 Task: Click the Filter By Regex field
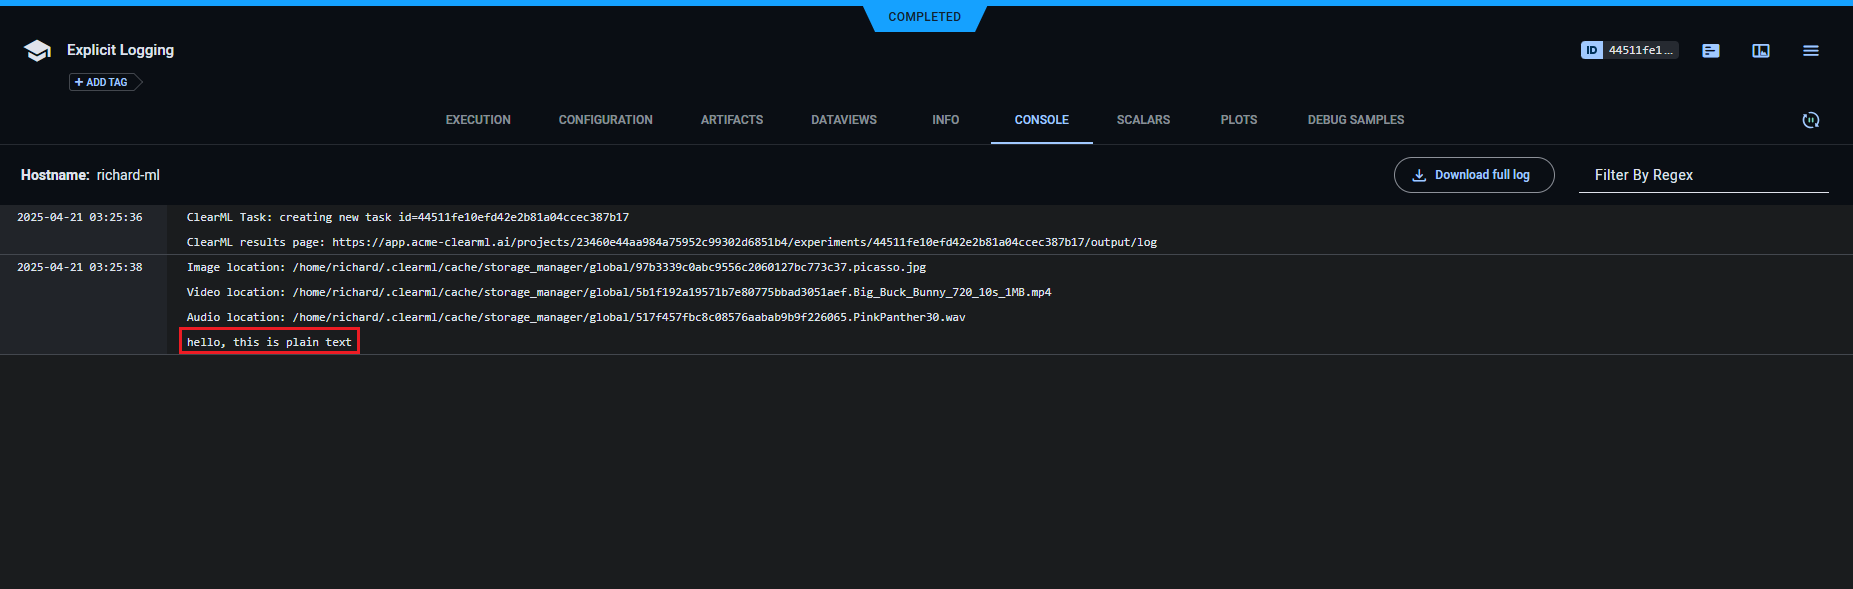(1702, 175)
